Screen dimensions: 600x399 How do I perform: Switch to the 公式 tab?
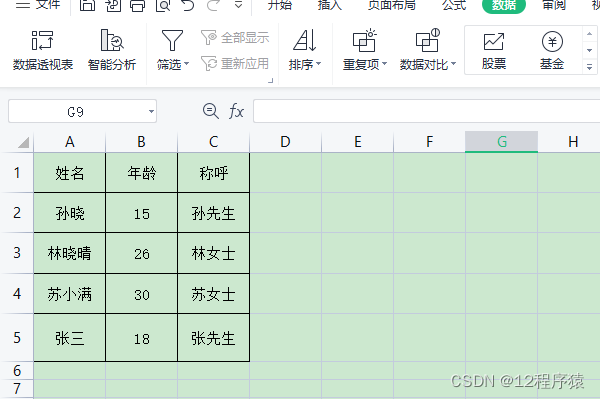coord(454,5)
